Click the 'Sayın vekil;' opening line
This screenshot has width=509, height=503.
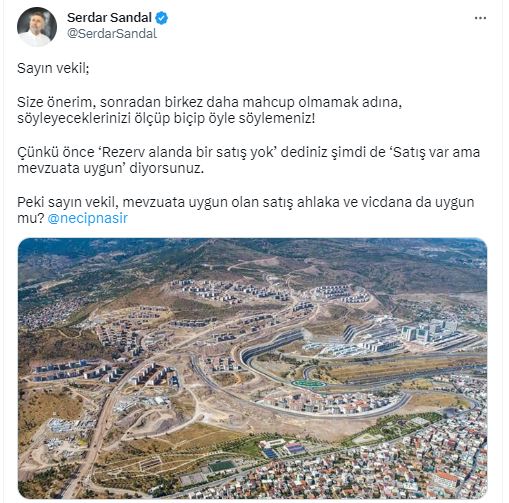(53, 68)
